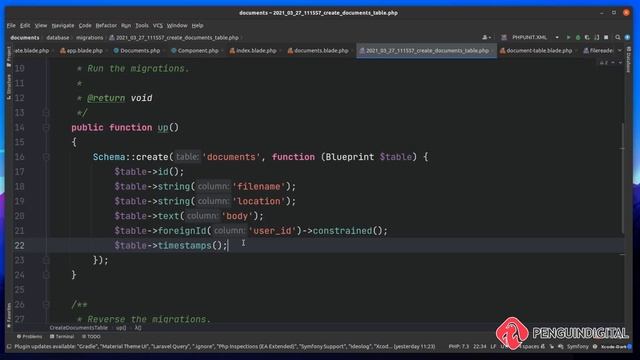Click the documents breadcrumb root
The image size is (640, 360).
pos(25,38)
